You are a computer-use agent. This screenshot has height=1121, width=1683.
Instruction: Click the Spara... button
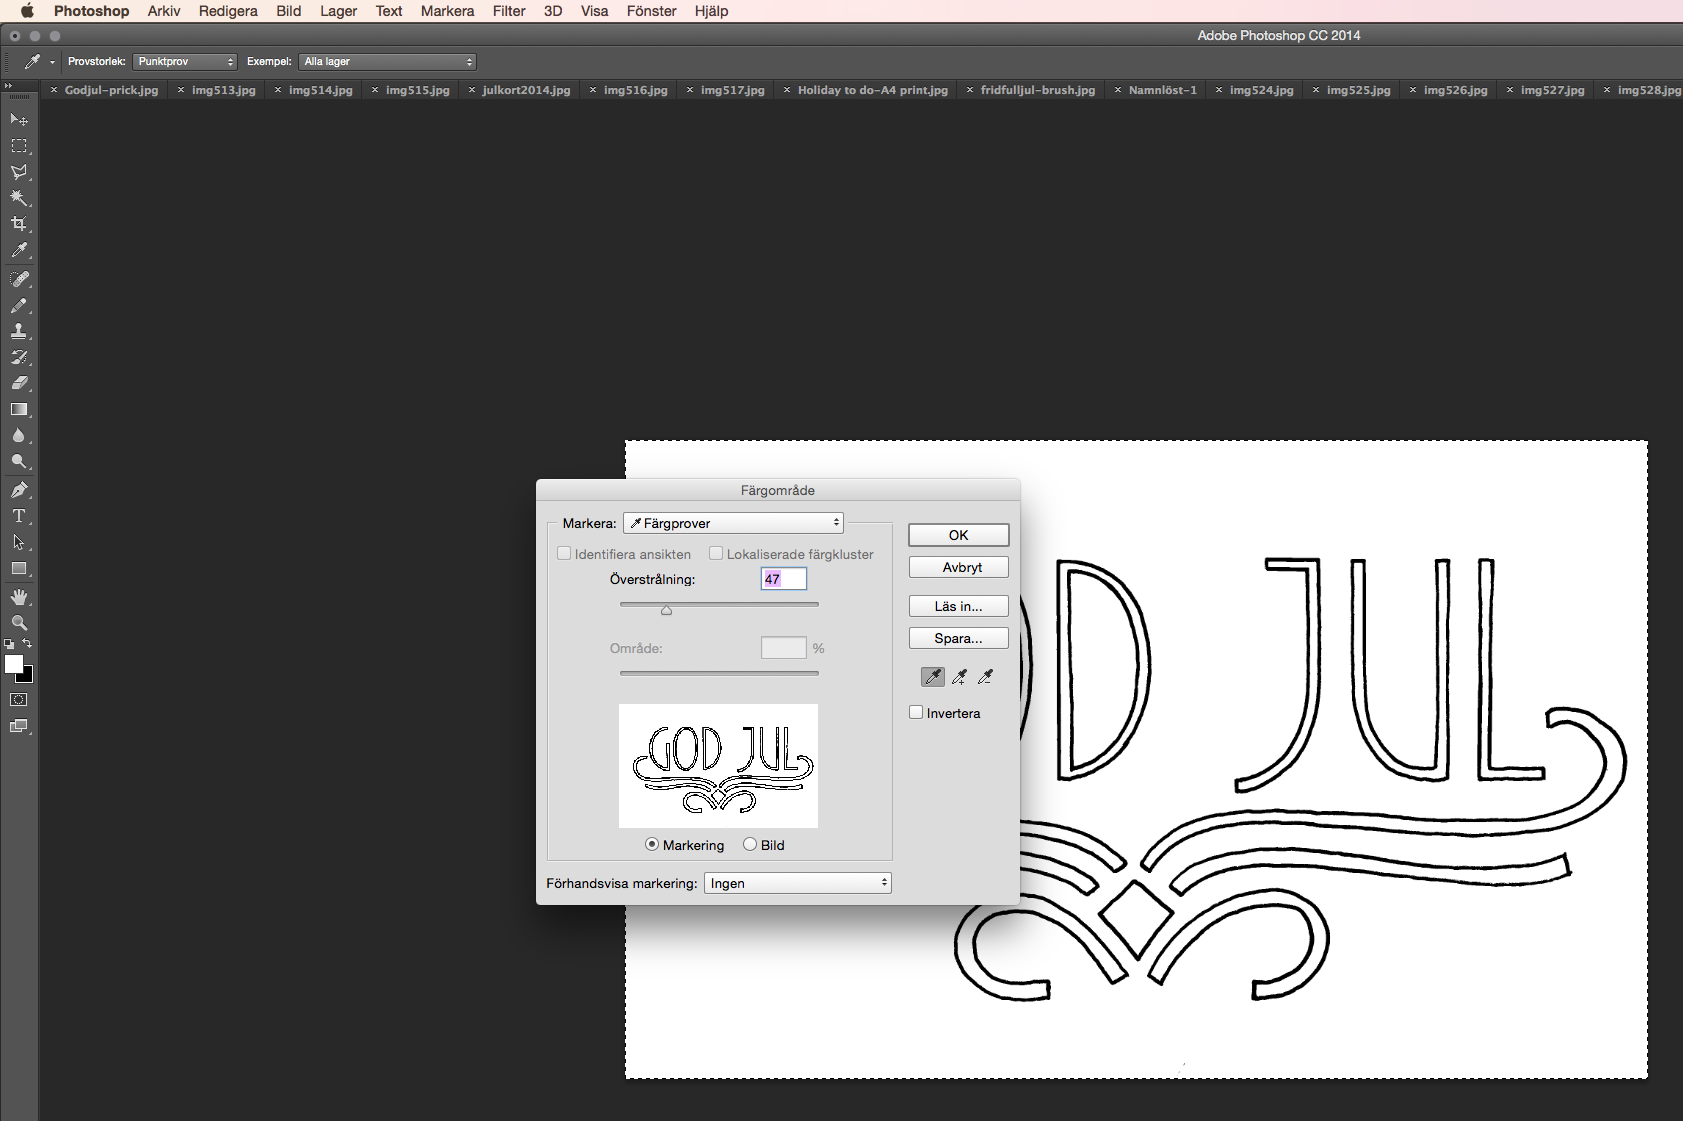[x=958, y=638]
